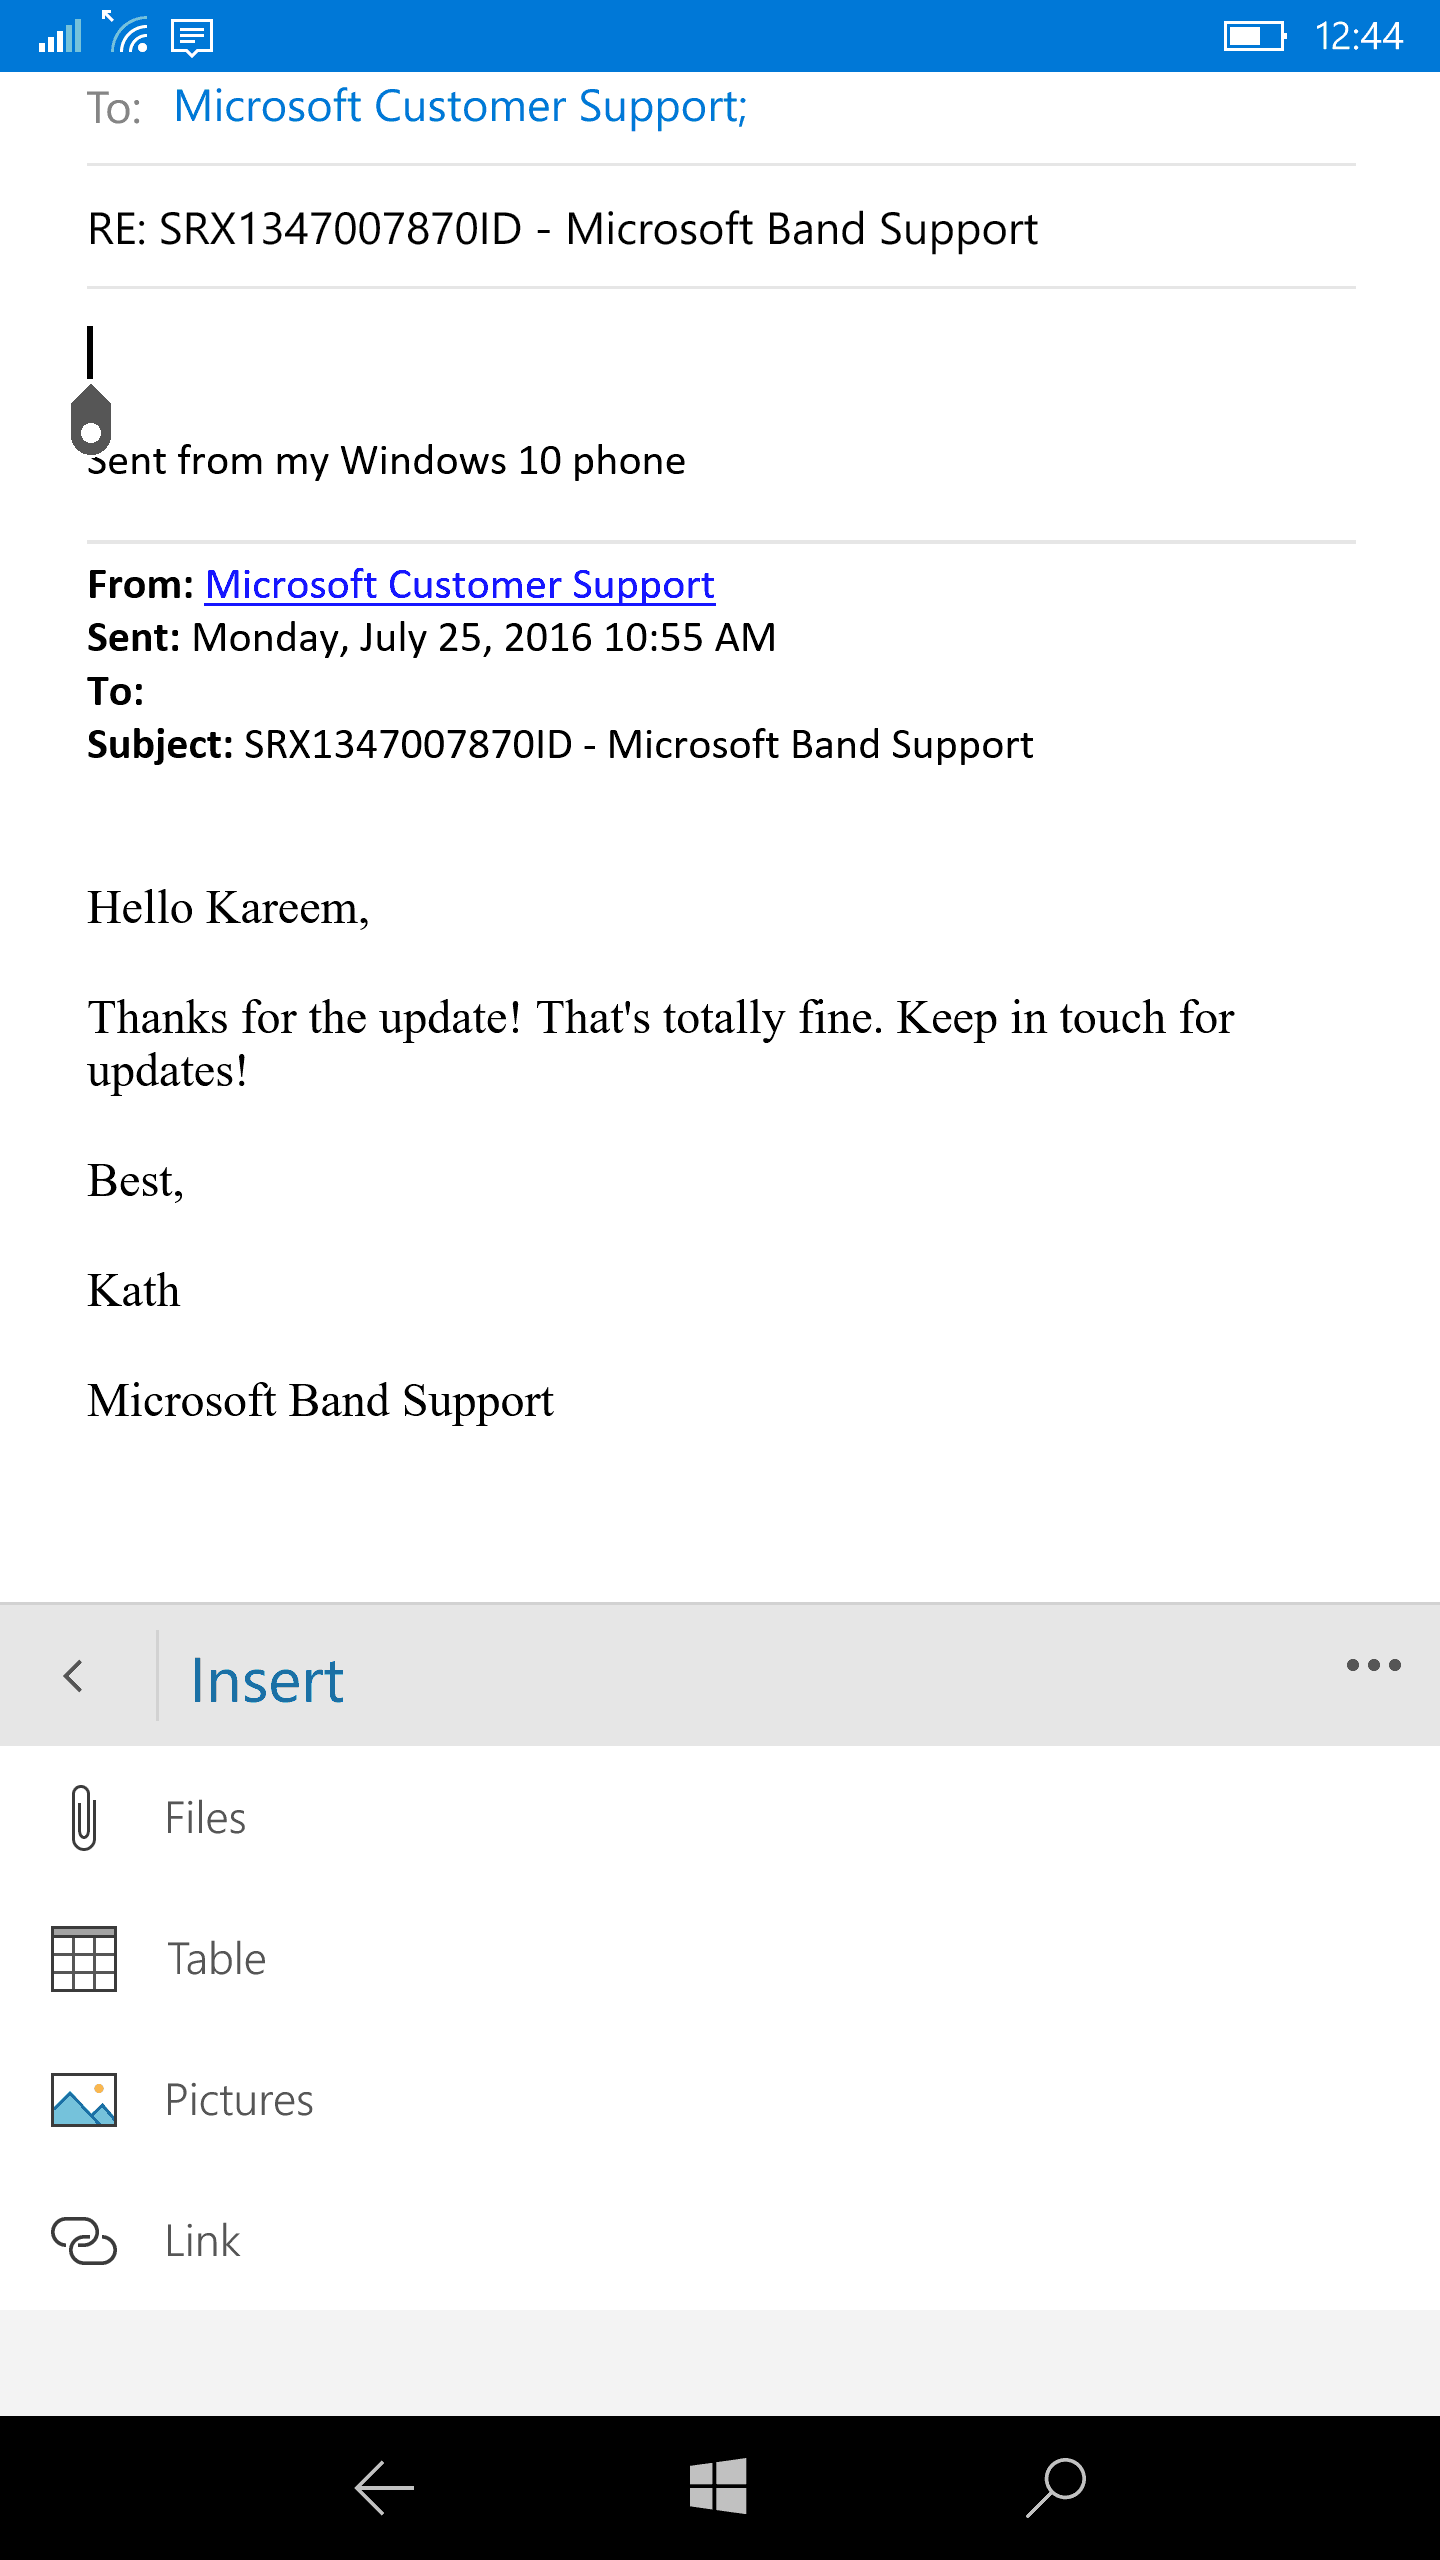Collapse Insert menu with left chevron
The width and height of the screenshot is (1440, 2560).
(73, 1676)
